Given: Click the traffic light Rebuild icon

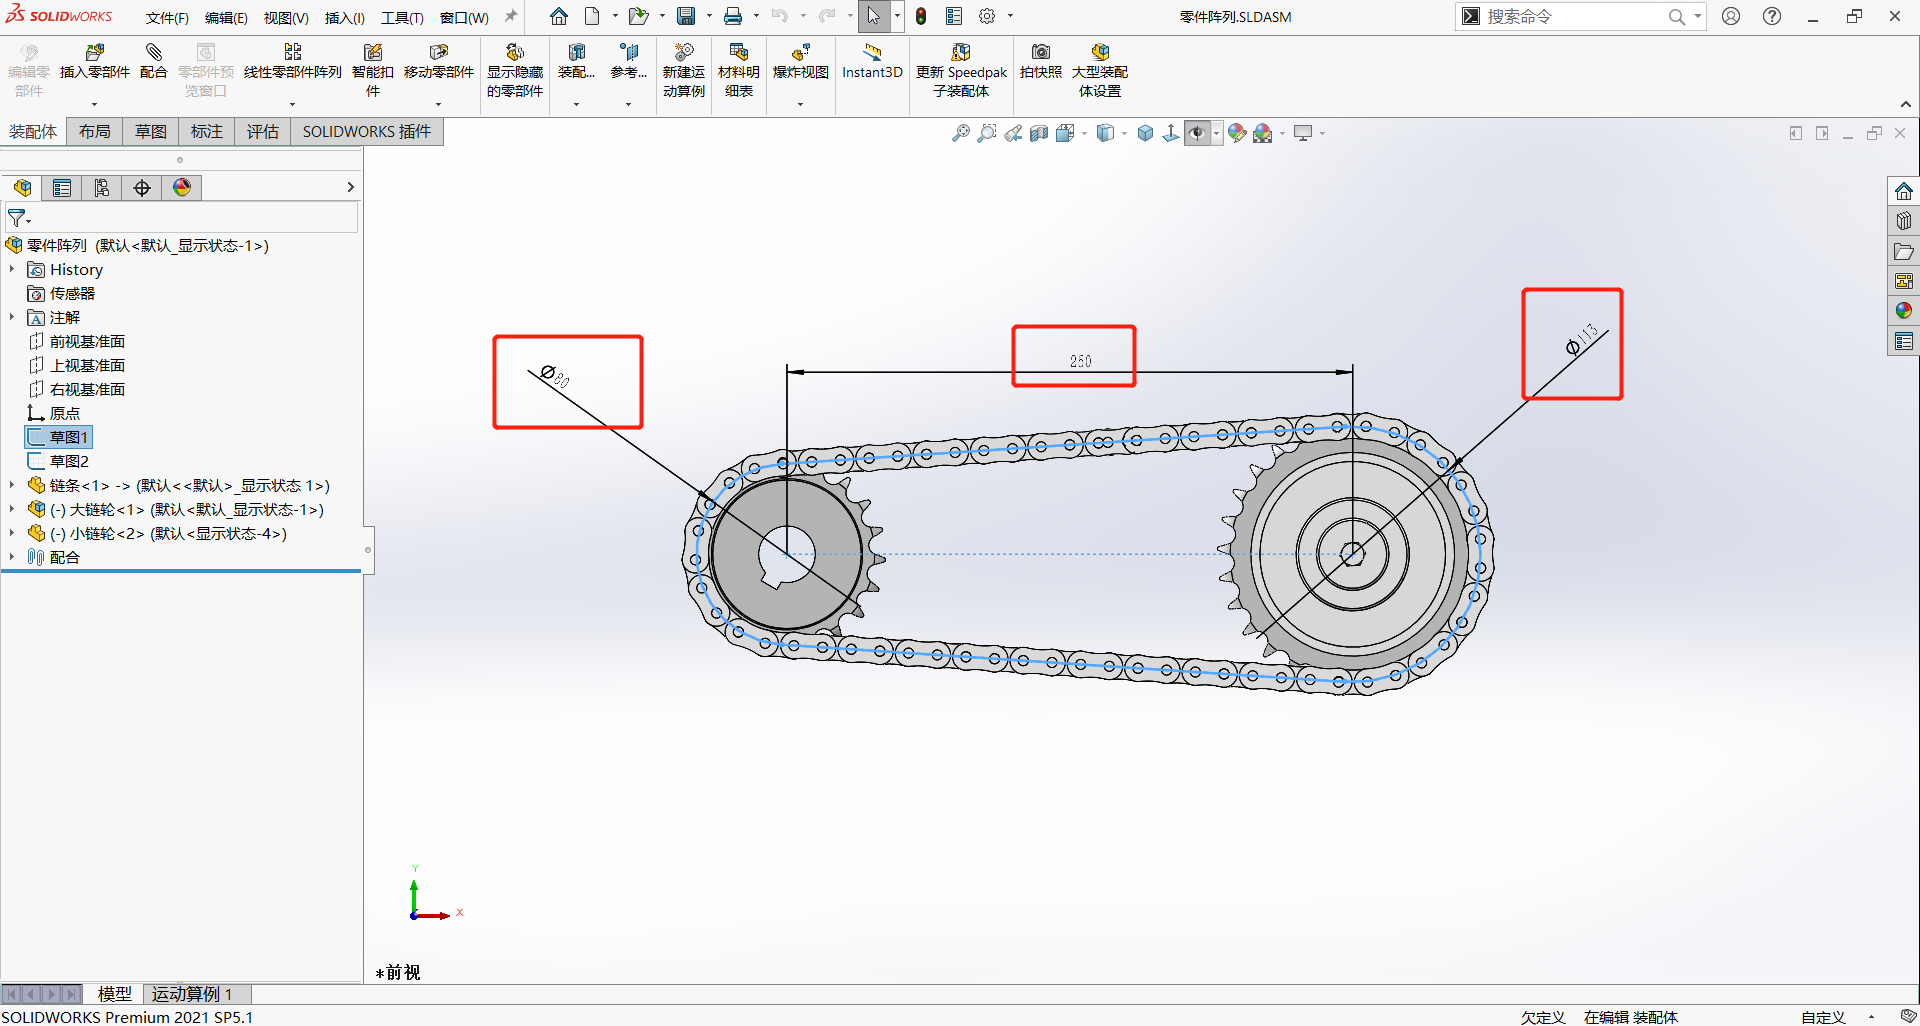Looking at the screenshot, I should (921, 16).
